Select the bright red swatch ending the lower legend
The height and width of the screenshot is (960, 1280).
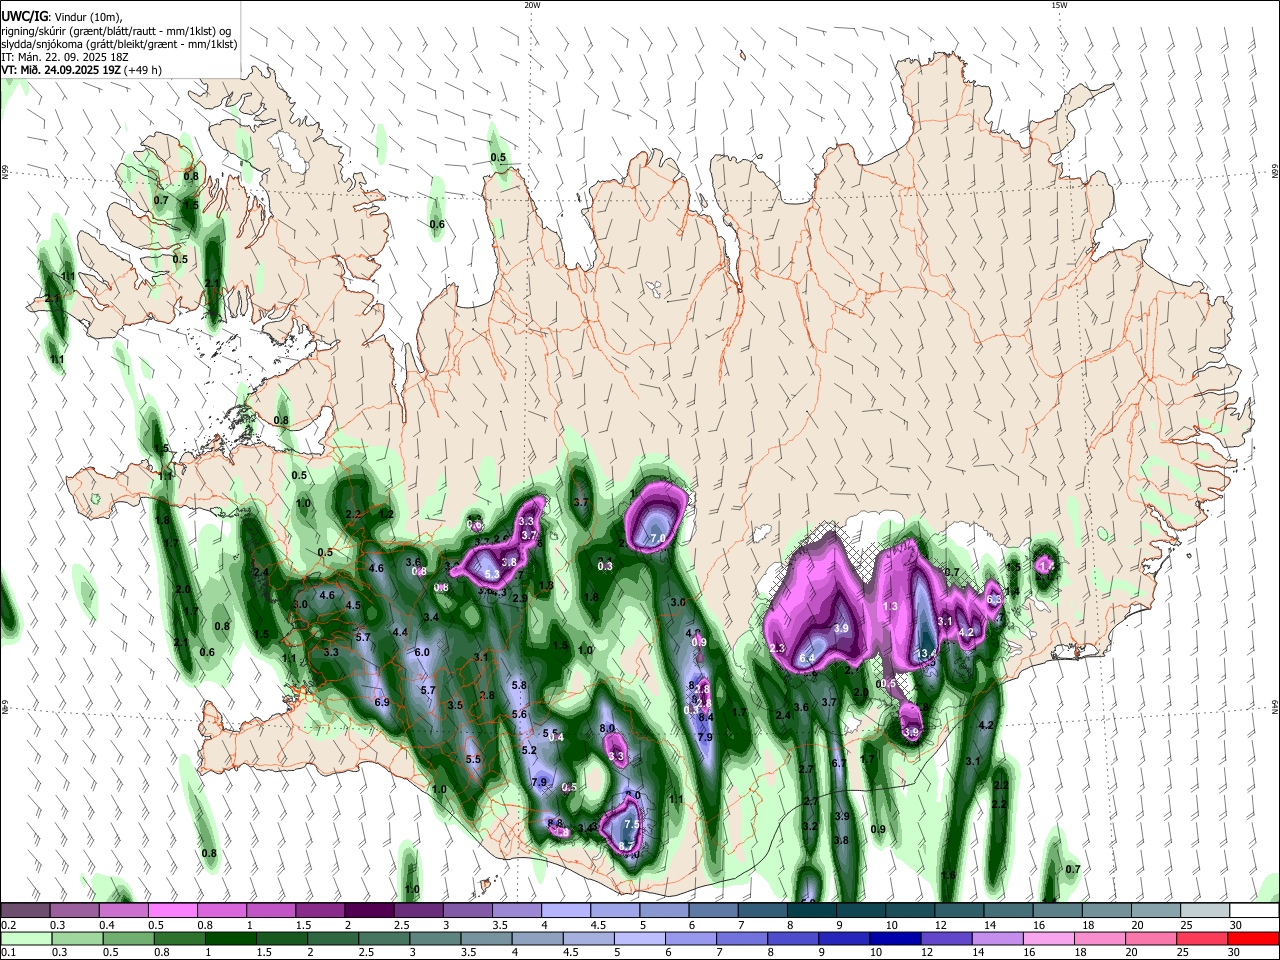tap(1252, 939)
